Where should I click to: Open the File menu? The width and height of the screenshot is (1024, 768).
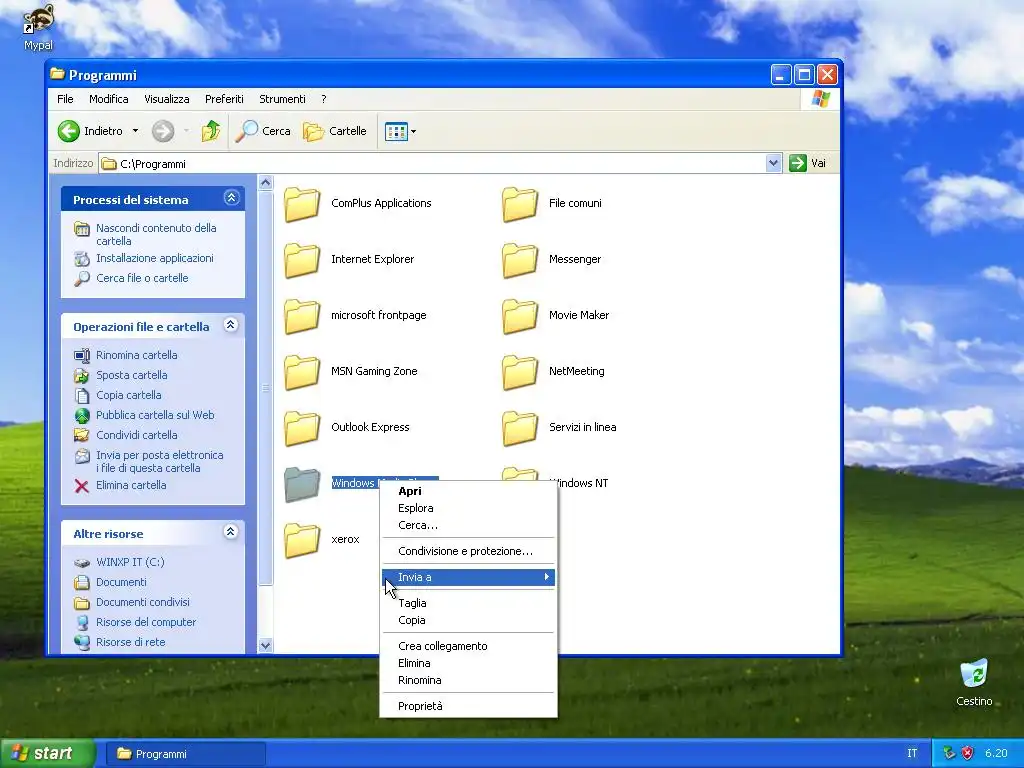click(65, 99)
